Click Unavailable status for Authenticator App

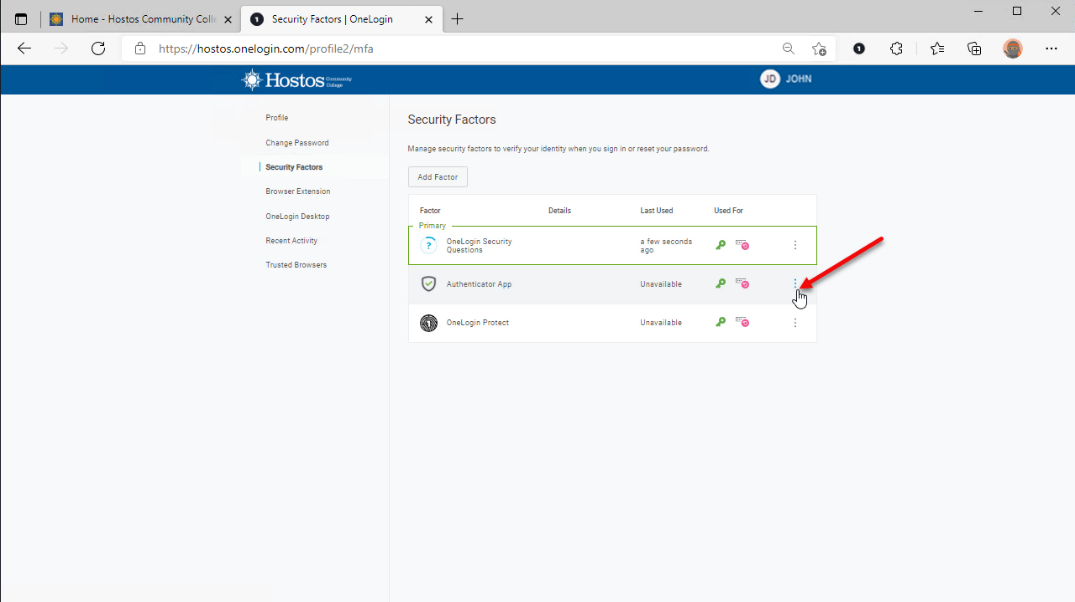pos(661,284)
